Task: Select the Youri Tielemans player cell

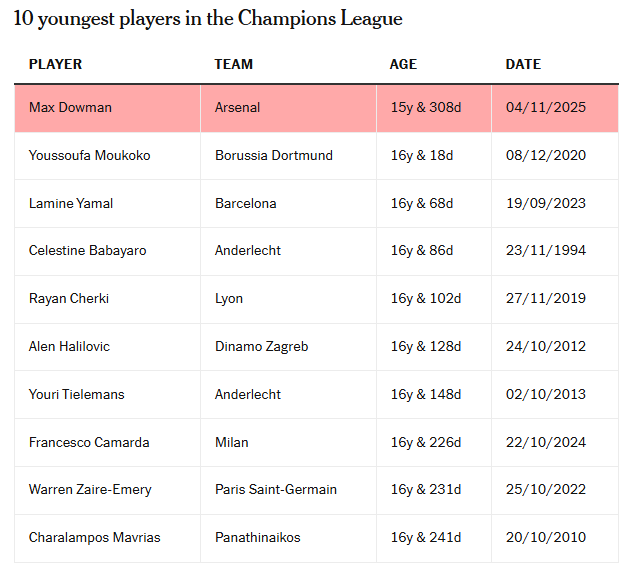Action: click(x=76, y=394)
